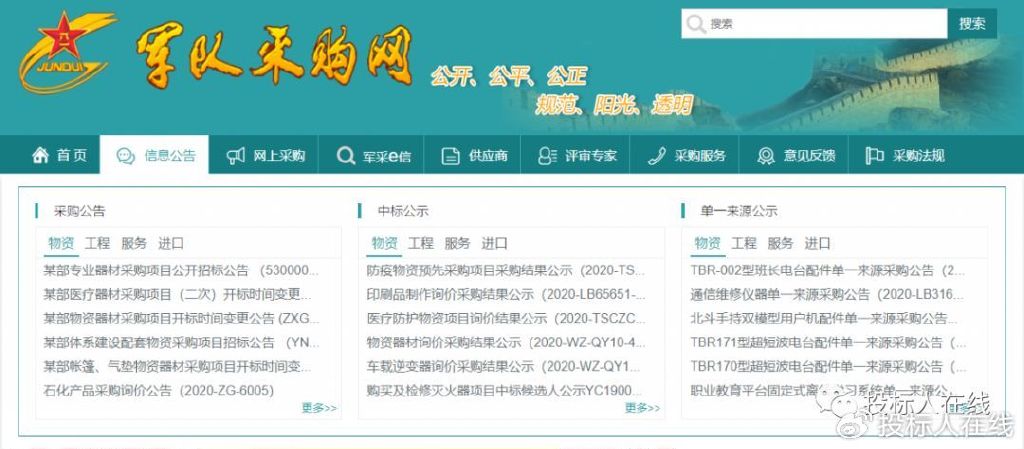Open 防疫物资预先采购项目采购结果公示 link
1024x449 pixels.
(505, 271)
